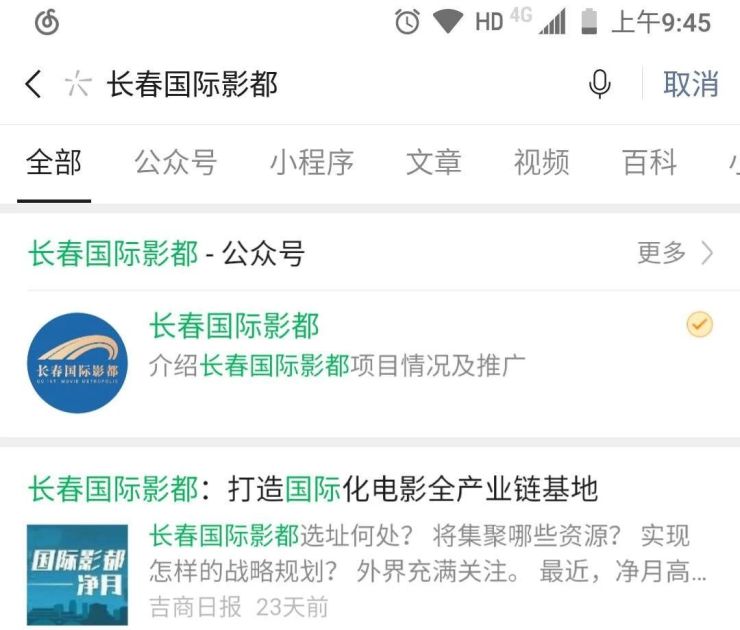740x630 pixels.
Task: Switch to the 文章 tab
Action: [x=434, y=162]
